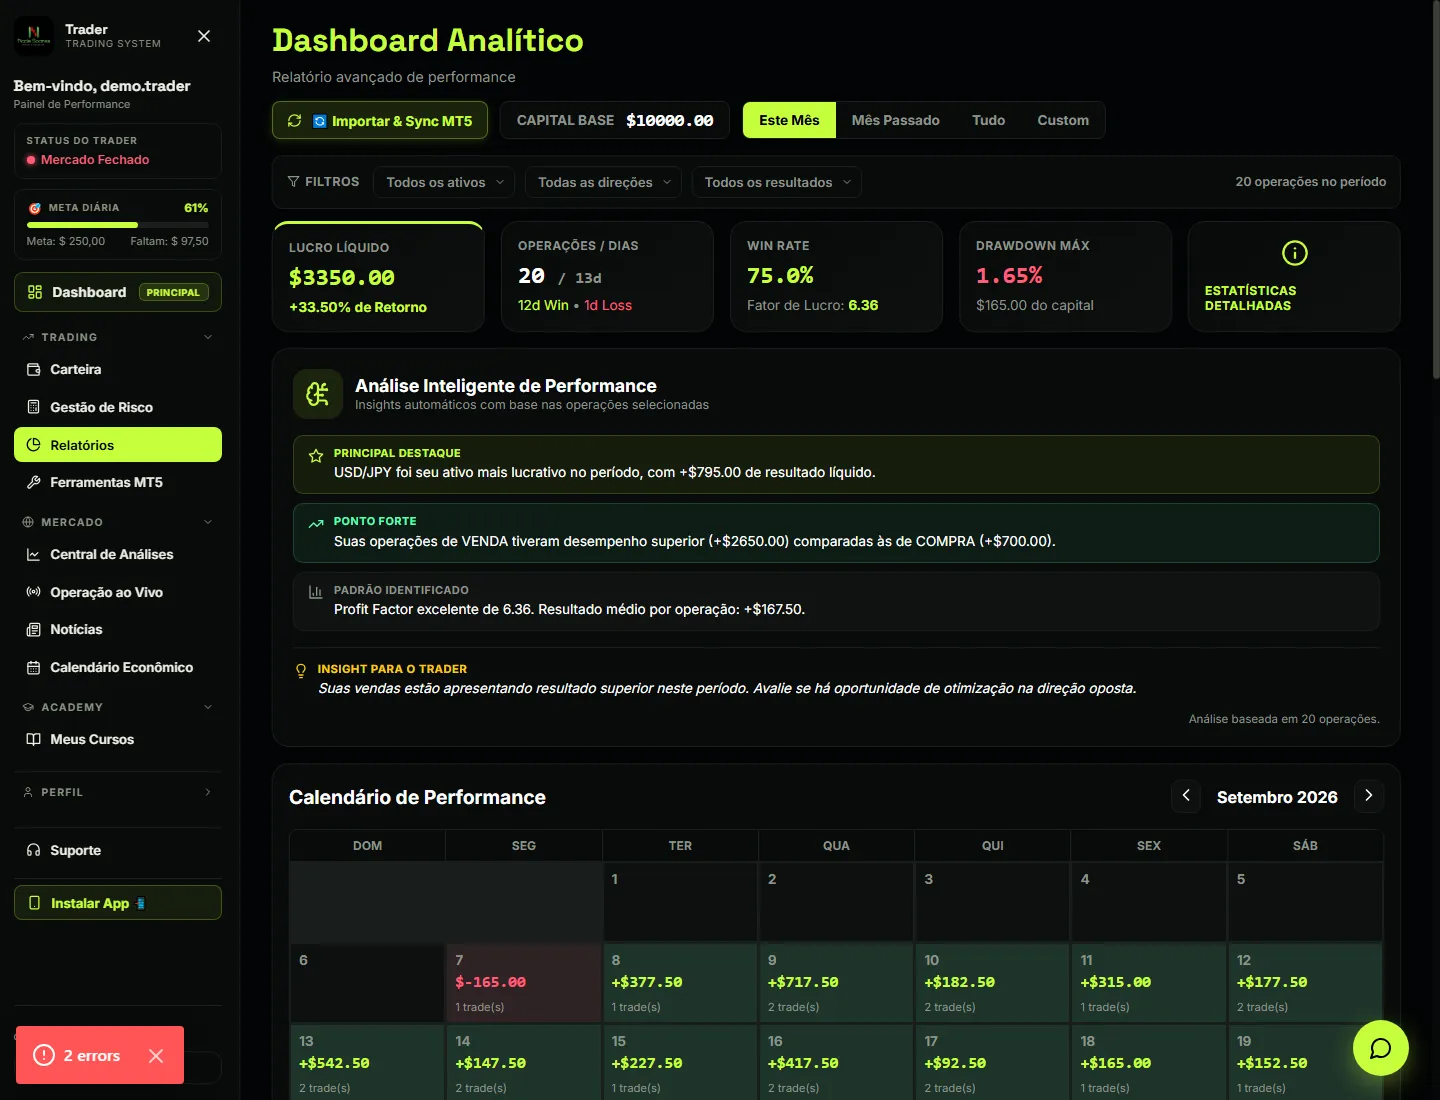1440x1100 pixels.
Task: Click the Instalar App phone icon
Action: click(x=35, y=903)
